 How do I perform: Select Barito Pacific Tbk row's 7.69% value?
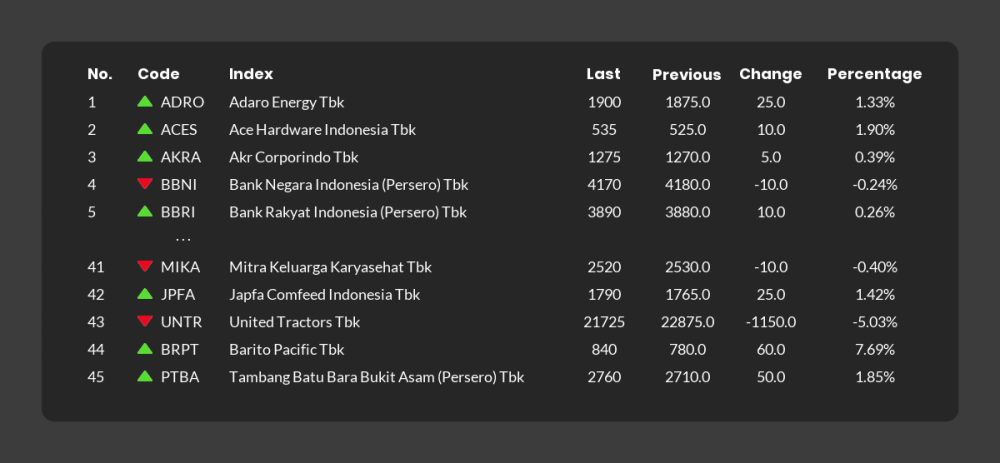(x=875, y=349)
